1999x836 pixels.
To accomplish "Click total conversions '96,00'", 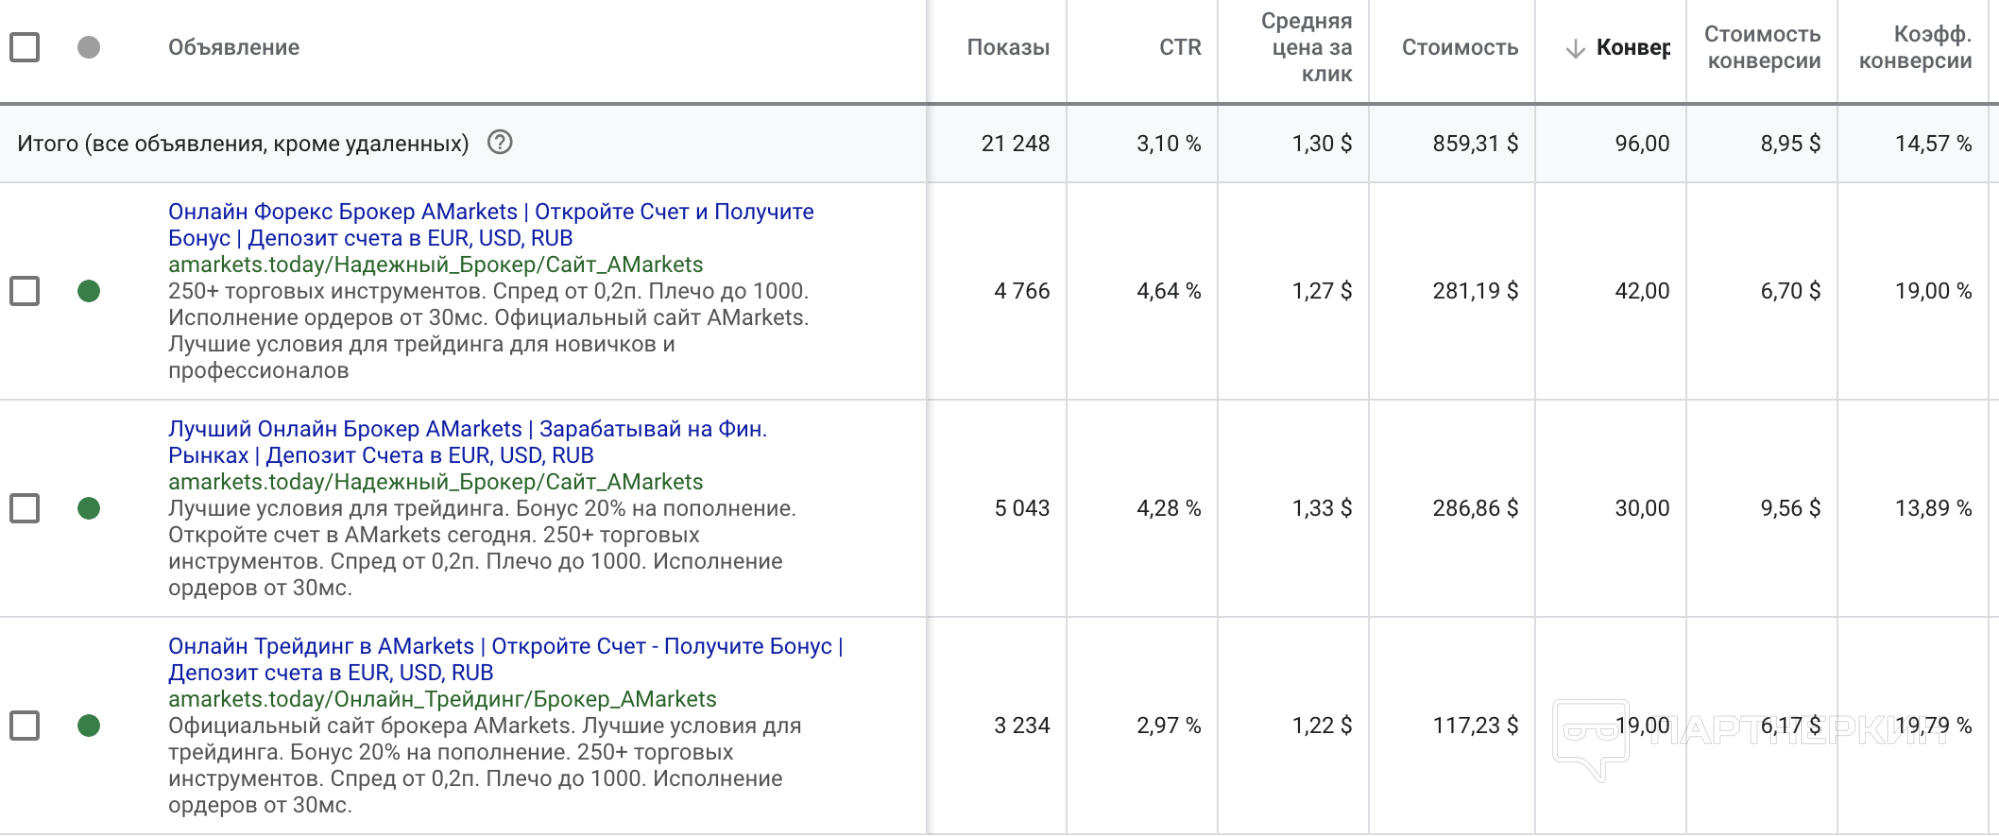I will coord(1642,143).
